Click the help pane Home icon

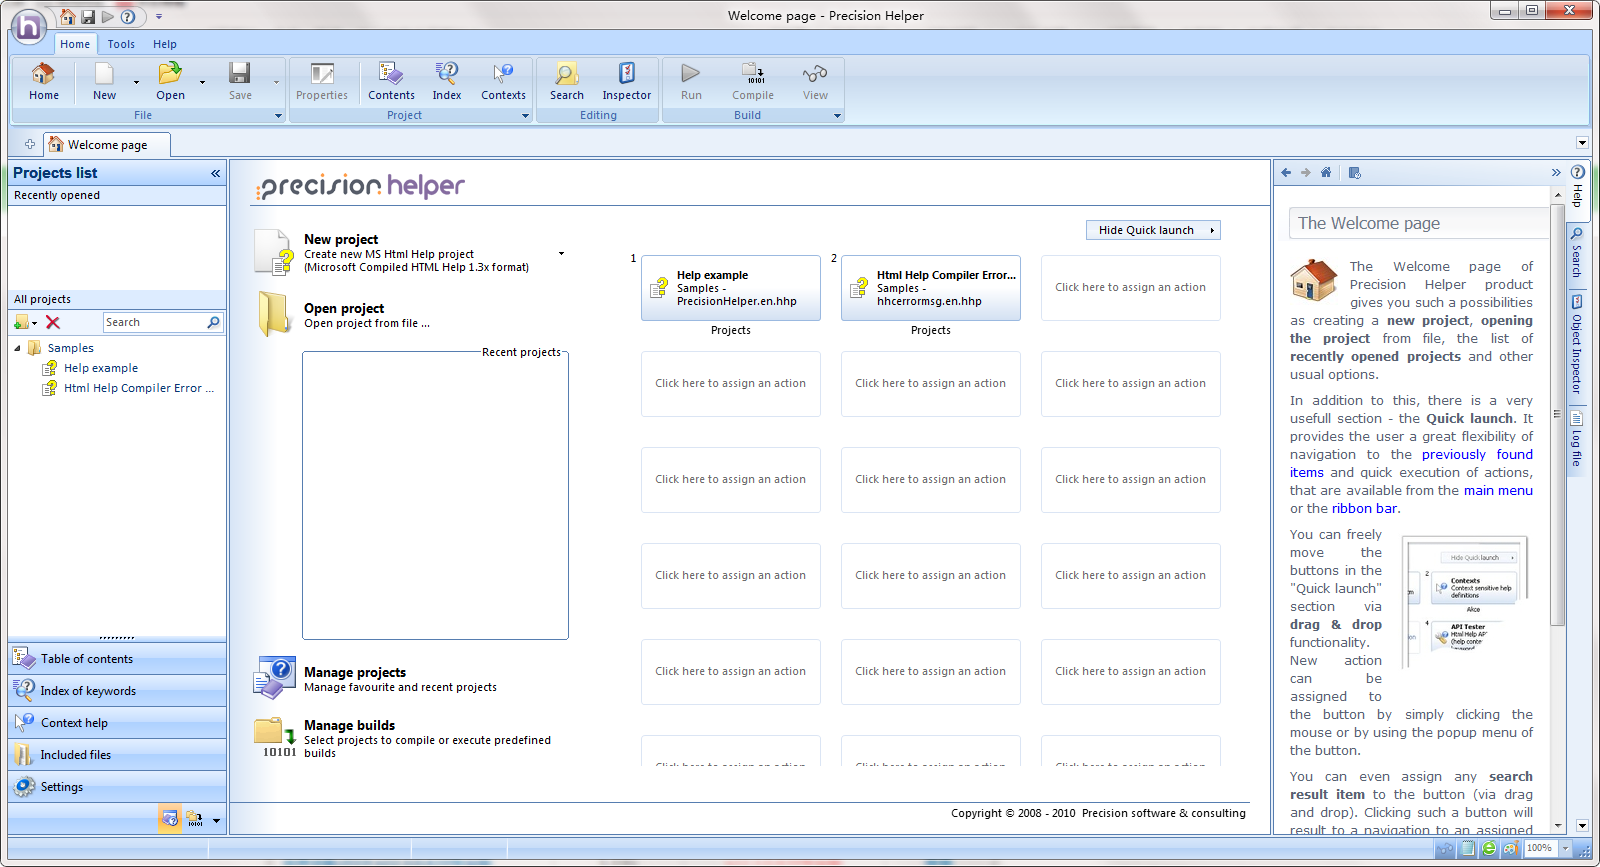(1326, 173)
